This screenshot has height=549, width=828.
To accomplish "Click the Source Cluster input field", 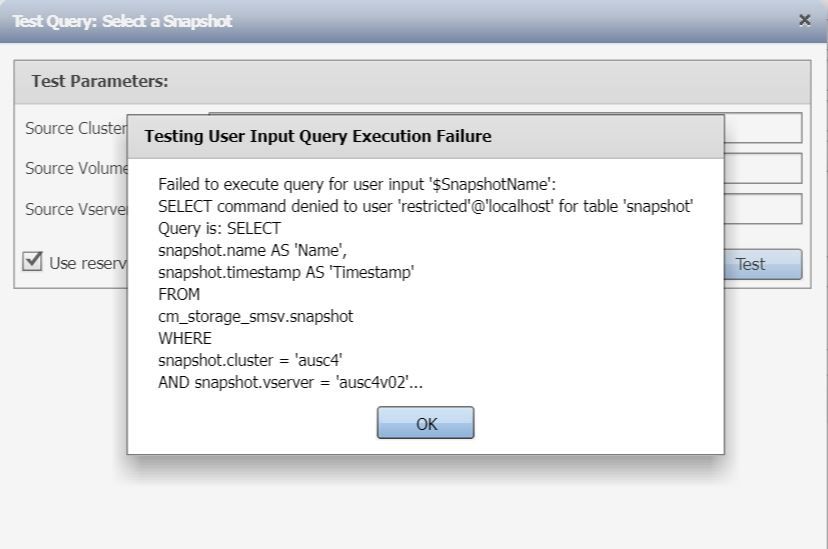I will tap(762, 128).
